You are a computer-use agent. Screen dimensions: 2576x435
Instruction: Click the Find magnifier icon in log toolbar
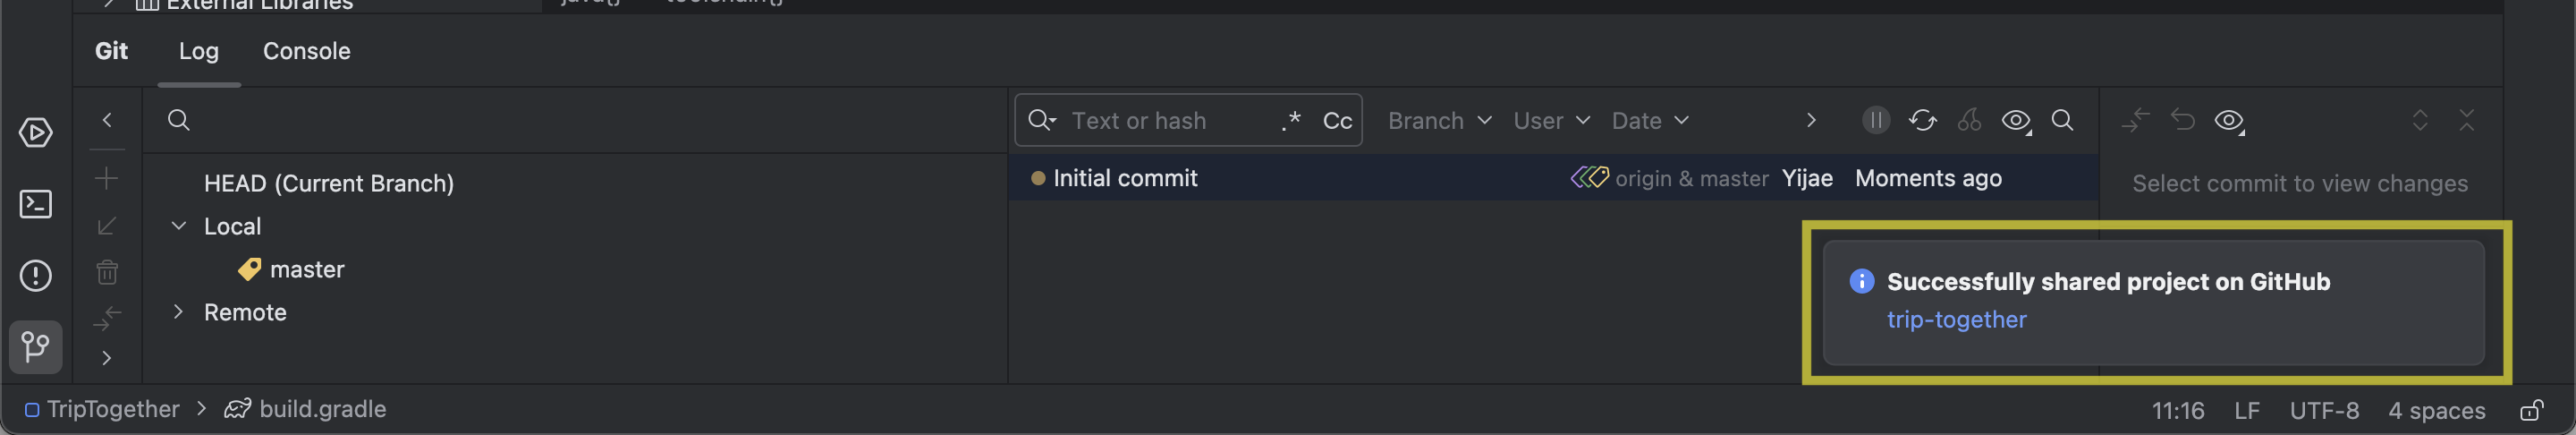point(2062,120)
